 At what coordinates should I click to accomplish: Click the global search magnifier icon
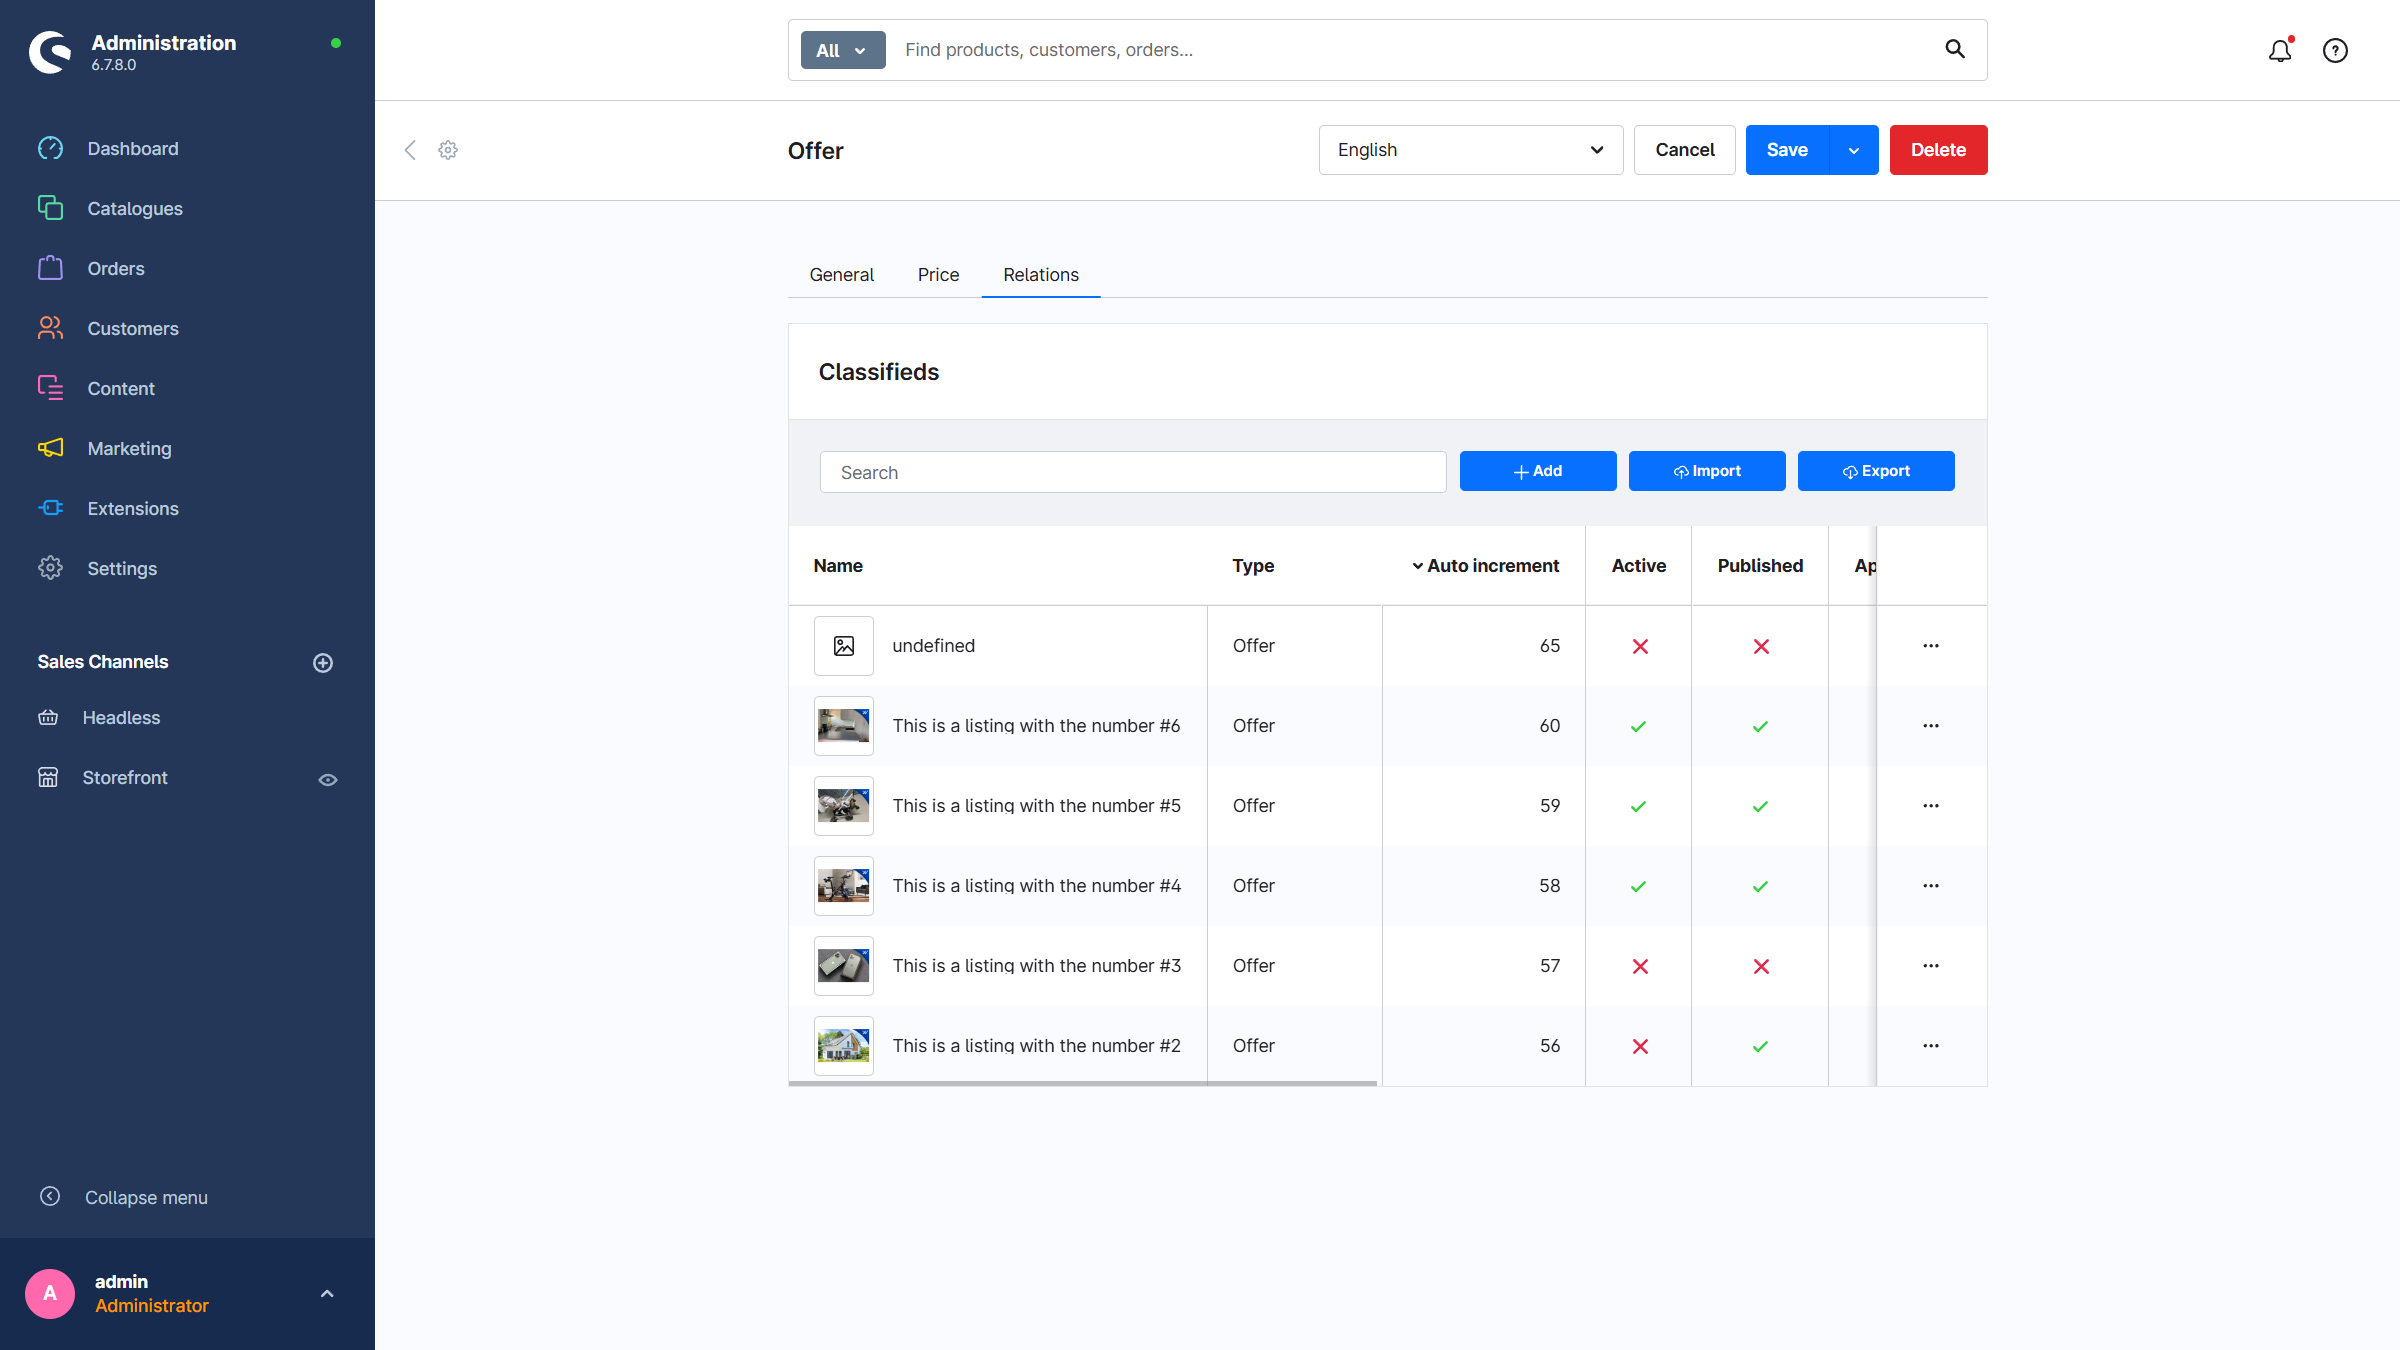[1954, 49]
